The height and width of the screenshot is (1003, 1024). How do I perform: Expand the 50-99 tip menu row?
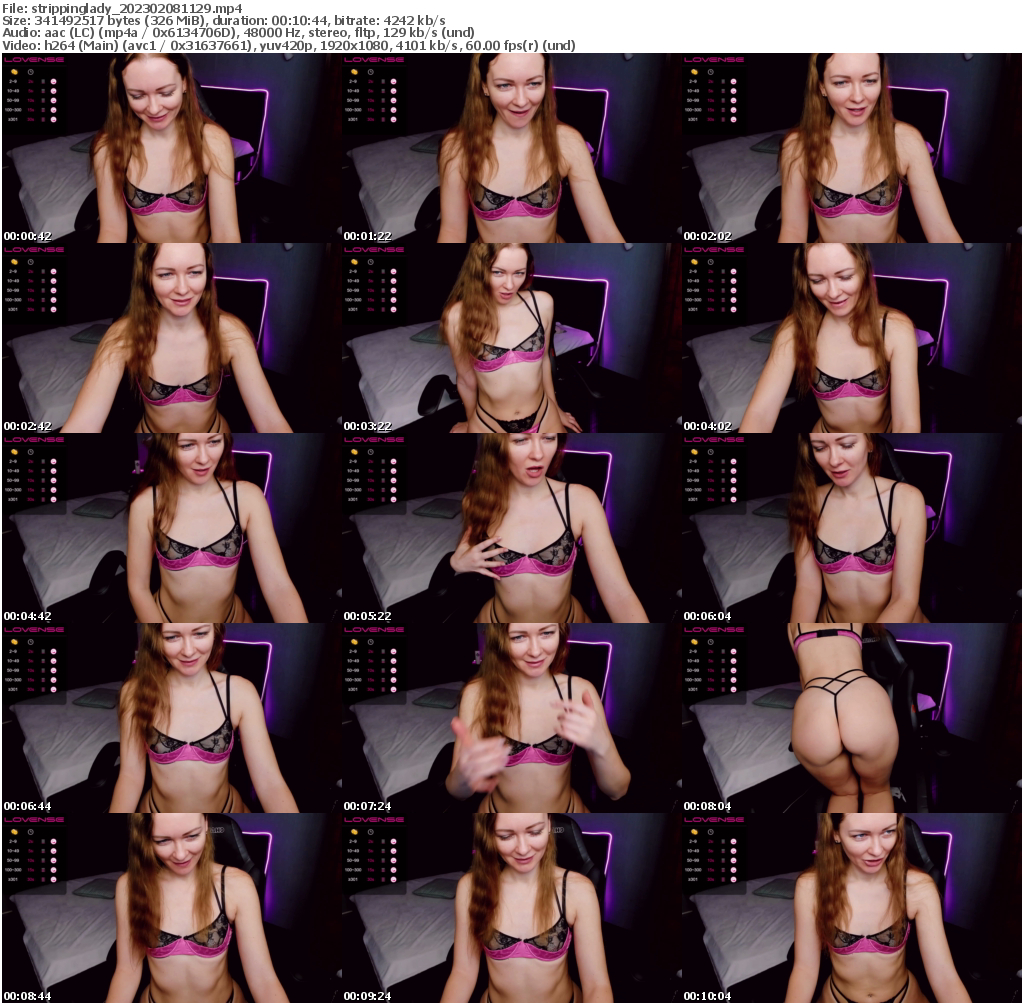(13, 101)
